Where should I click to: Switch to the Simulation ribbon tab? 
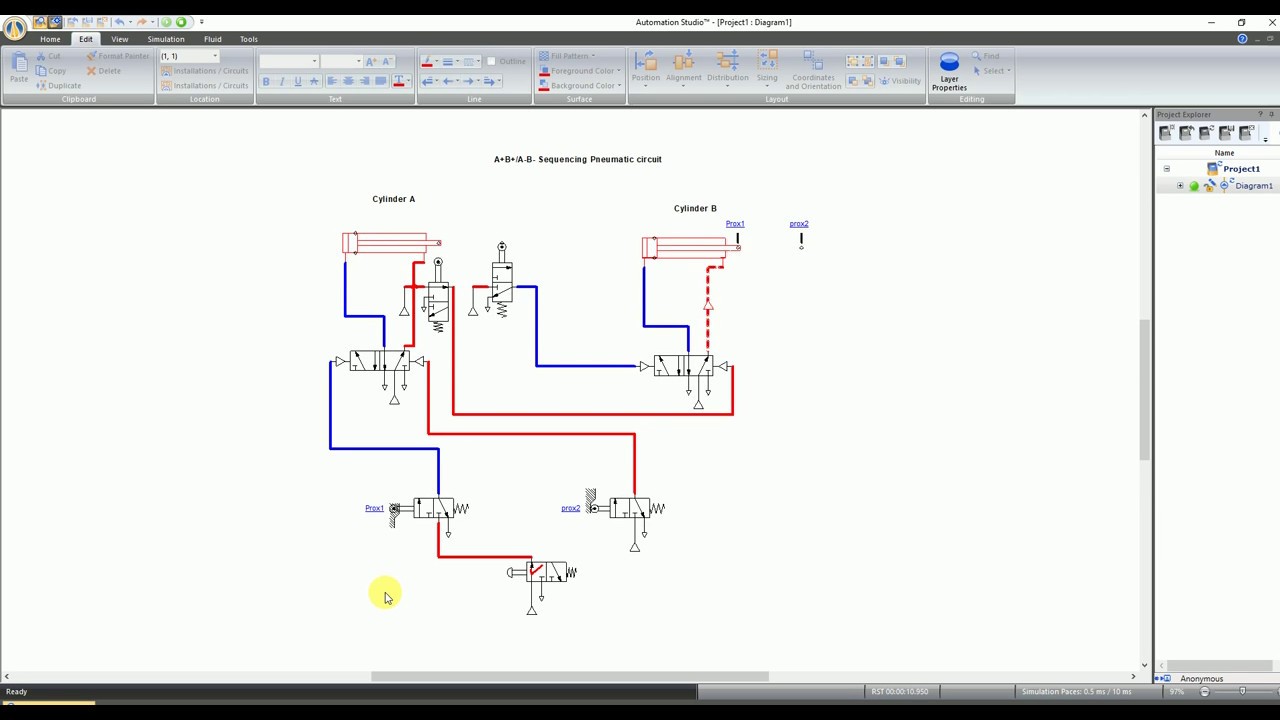166,39
